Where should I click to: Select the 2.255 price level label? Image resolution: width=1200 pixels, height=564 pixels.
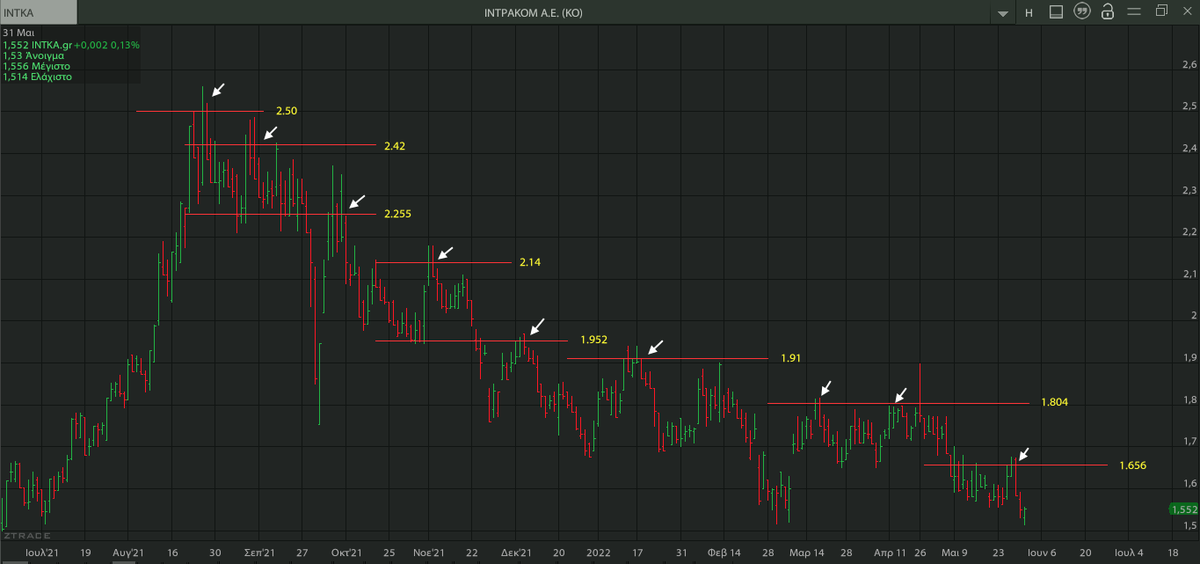(397, 214)
